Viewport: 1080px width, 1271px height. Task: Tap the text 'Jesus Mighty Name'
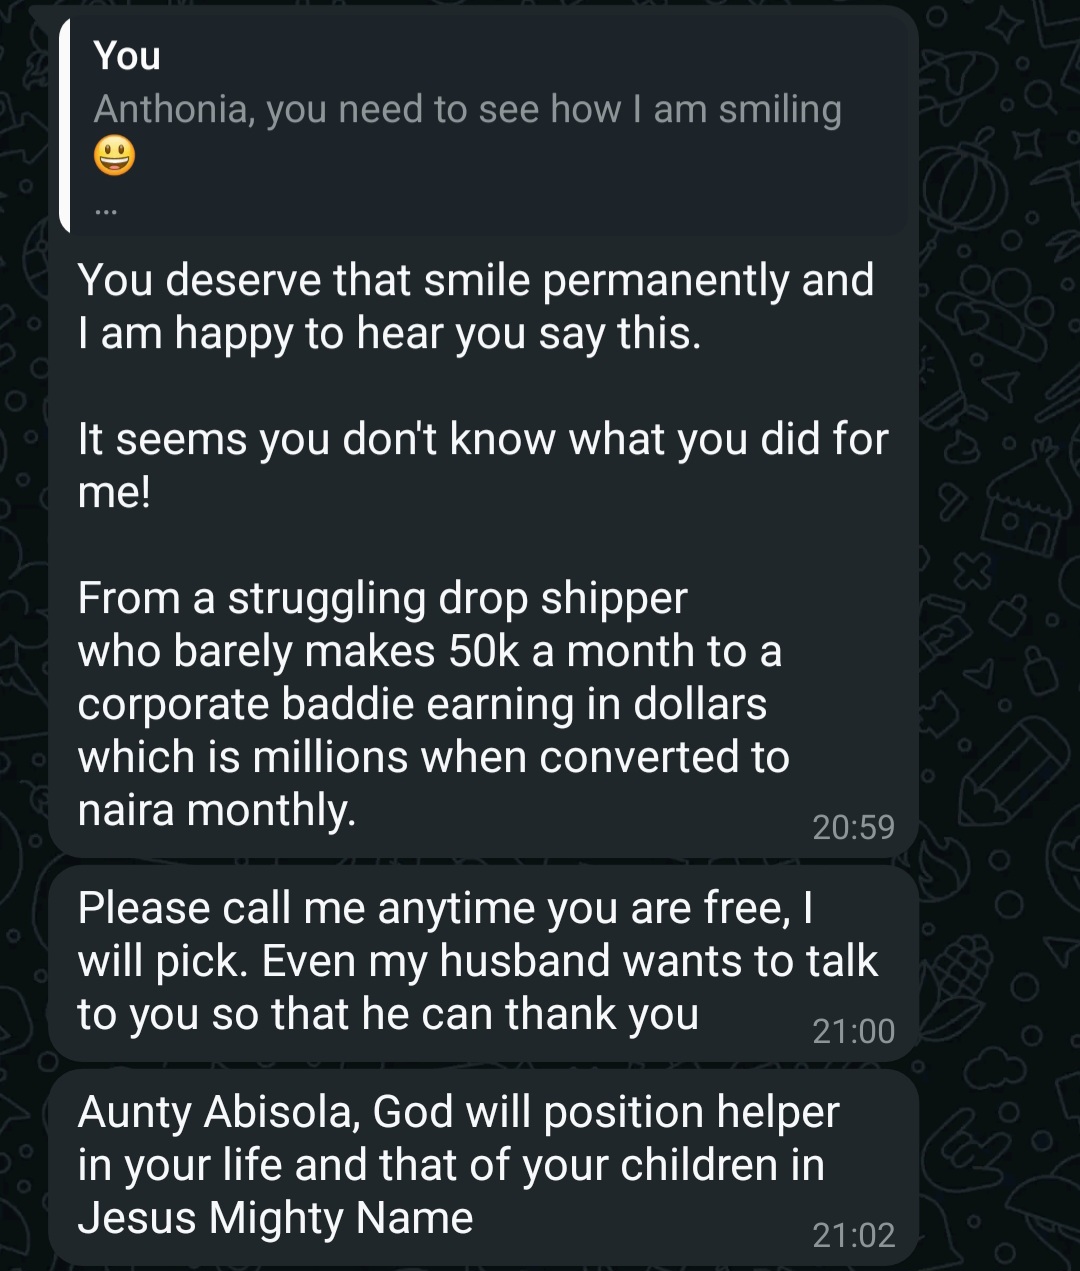coord(275,1218)
